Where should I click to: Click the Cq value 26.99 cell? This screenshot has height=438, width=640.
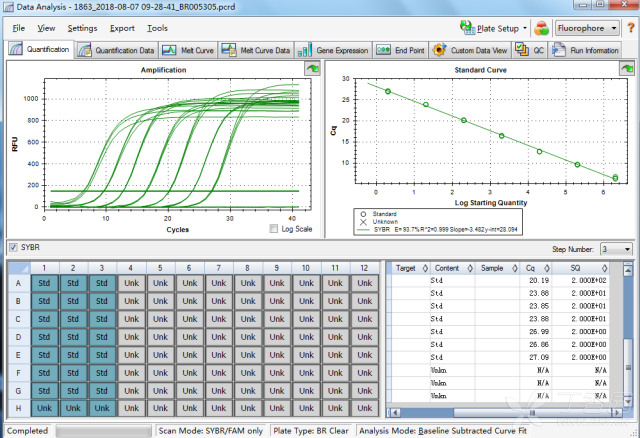coord(535,331)
